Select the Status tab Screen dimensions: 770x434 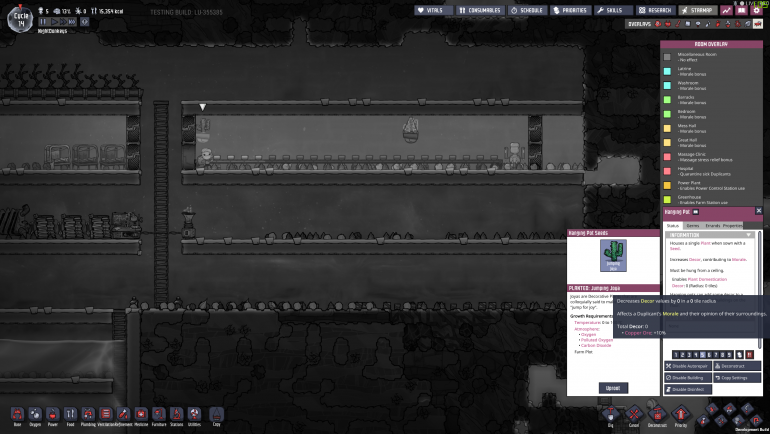click(x=673, y=226)
